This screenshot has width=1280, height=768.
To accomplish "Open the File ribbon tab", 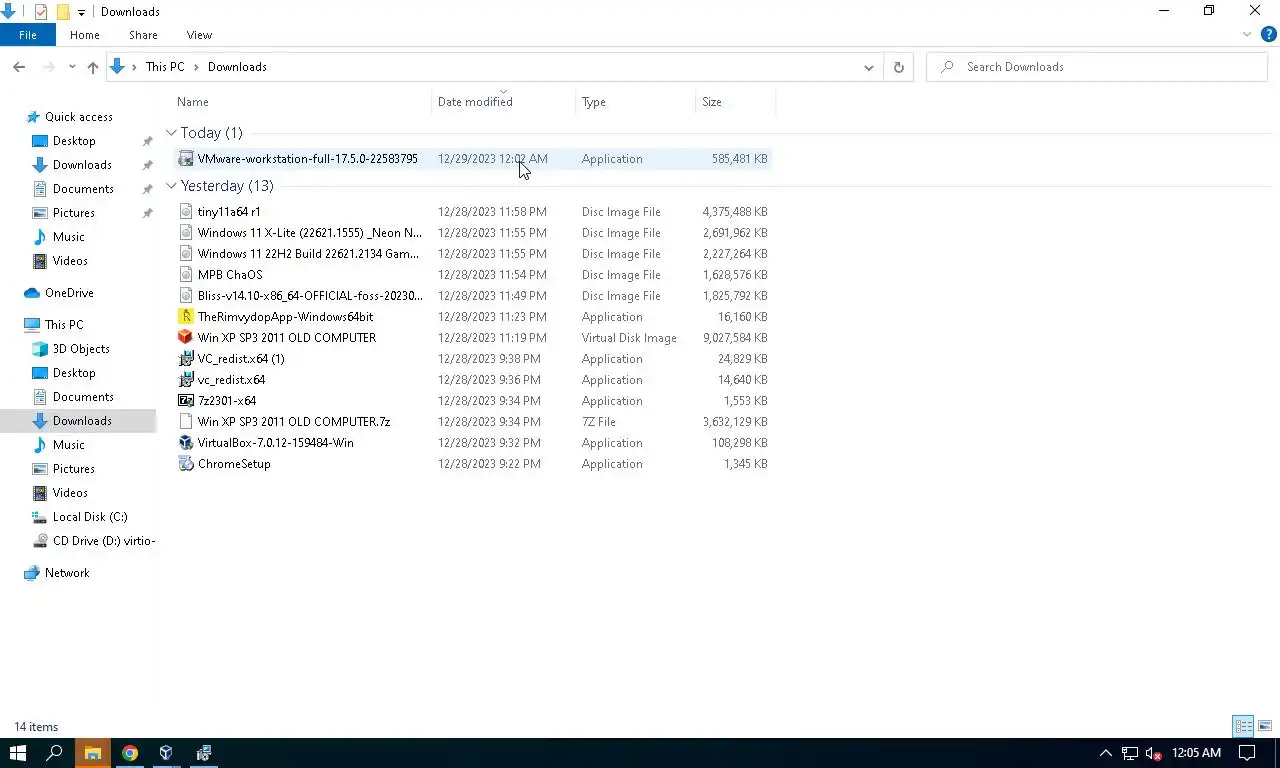I will coord(28,35).
